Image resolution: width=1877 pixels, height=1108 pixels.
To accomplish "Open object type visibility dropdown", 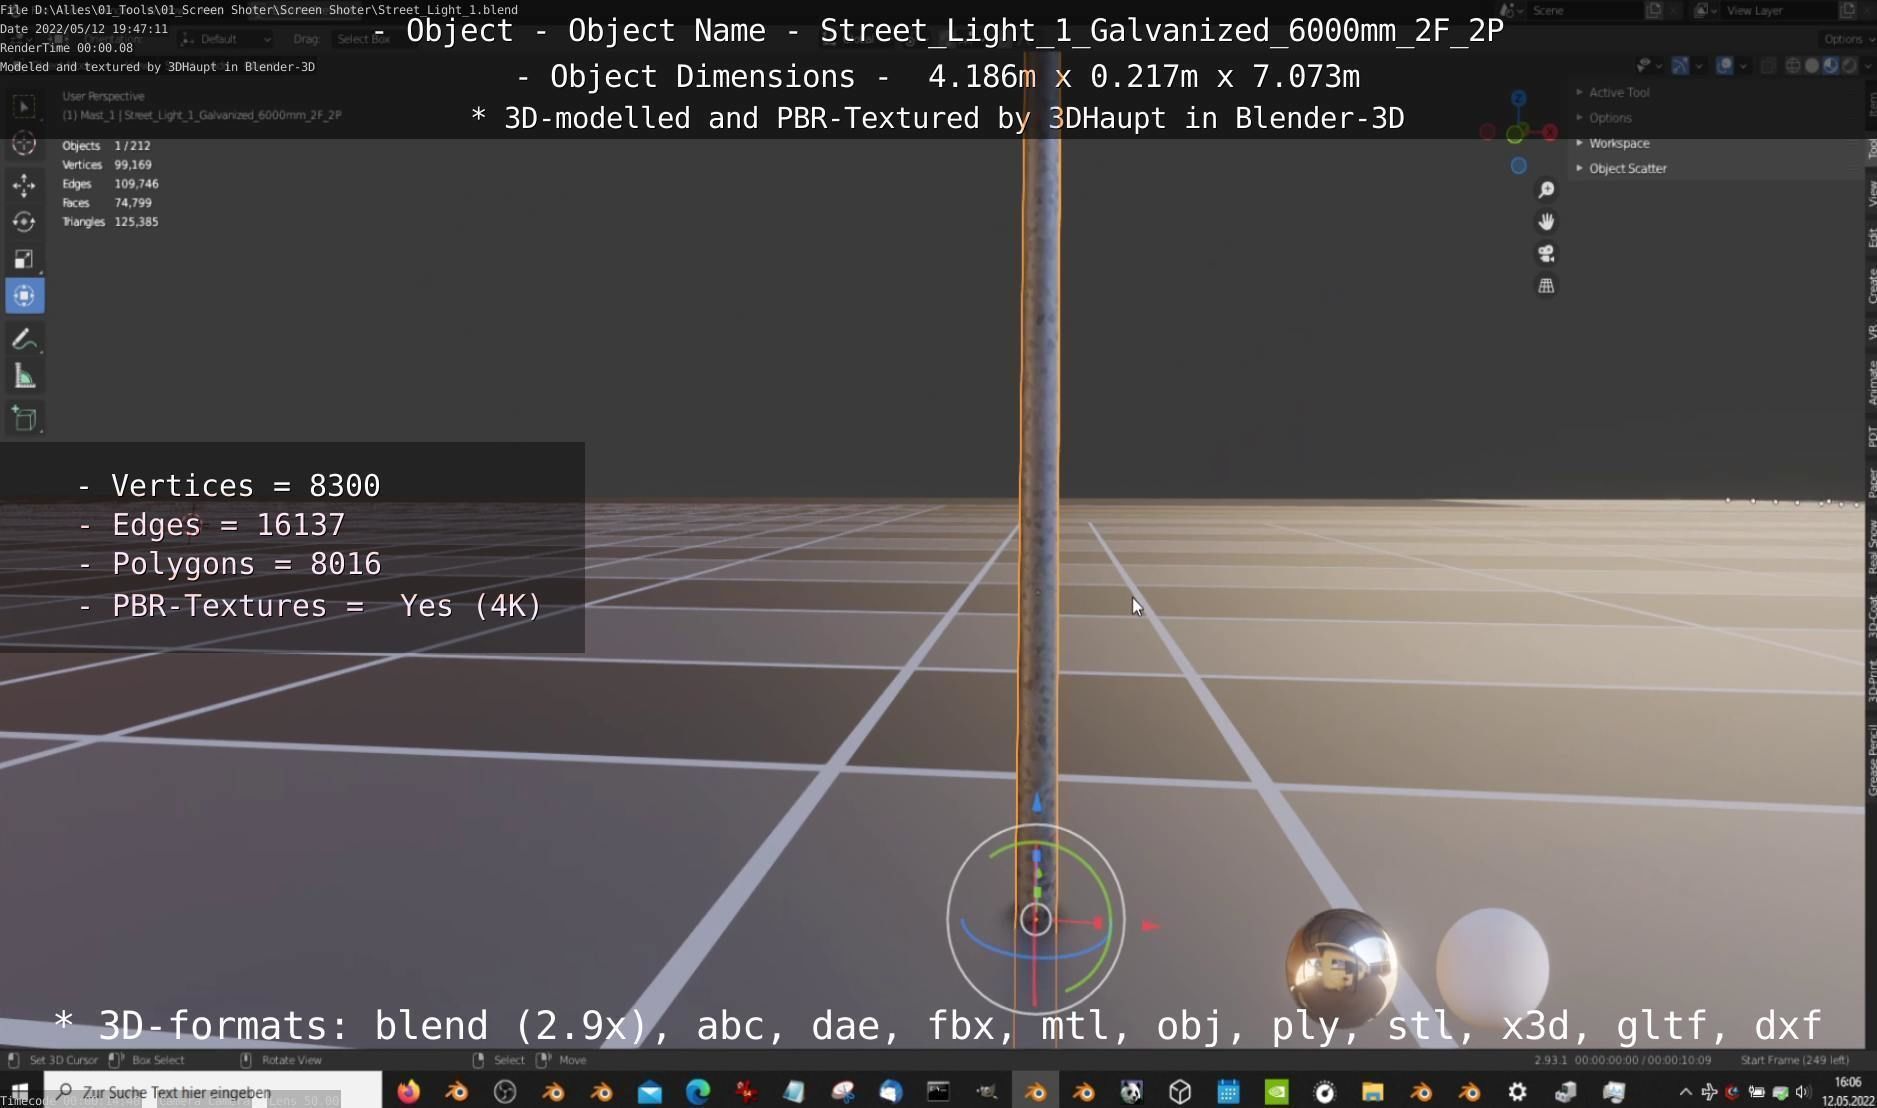I will click(x=1648, y=66).
